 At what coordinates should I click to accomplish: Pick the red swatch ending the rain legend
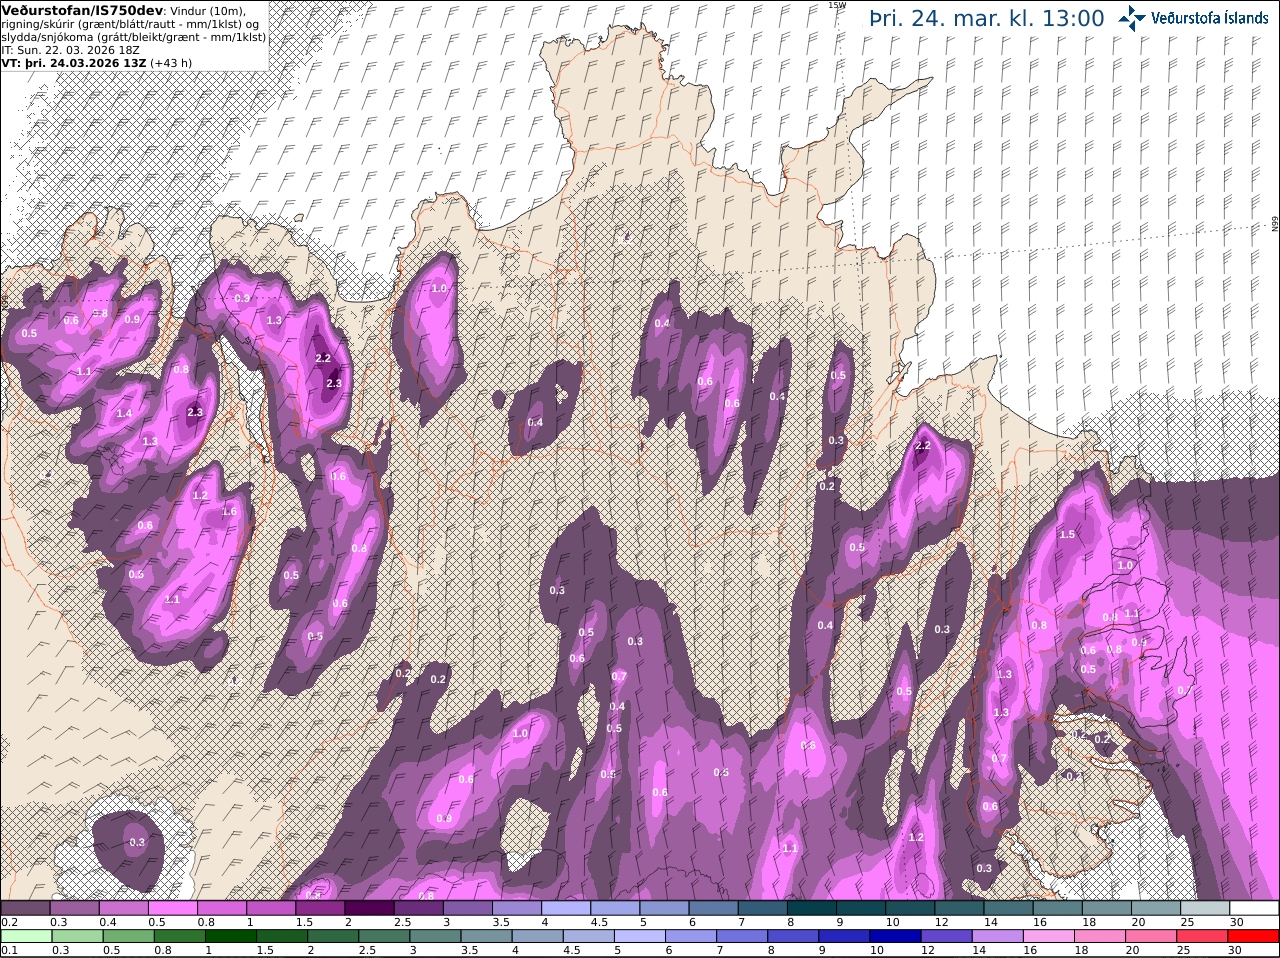point(1254,936)
